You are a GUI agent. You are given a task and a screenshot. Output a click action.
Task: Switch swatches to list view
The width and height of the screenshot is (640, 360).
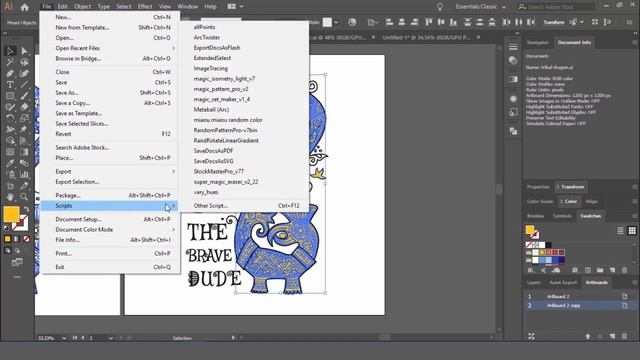tap(620, 231)
